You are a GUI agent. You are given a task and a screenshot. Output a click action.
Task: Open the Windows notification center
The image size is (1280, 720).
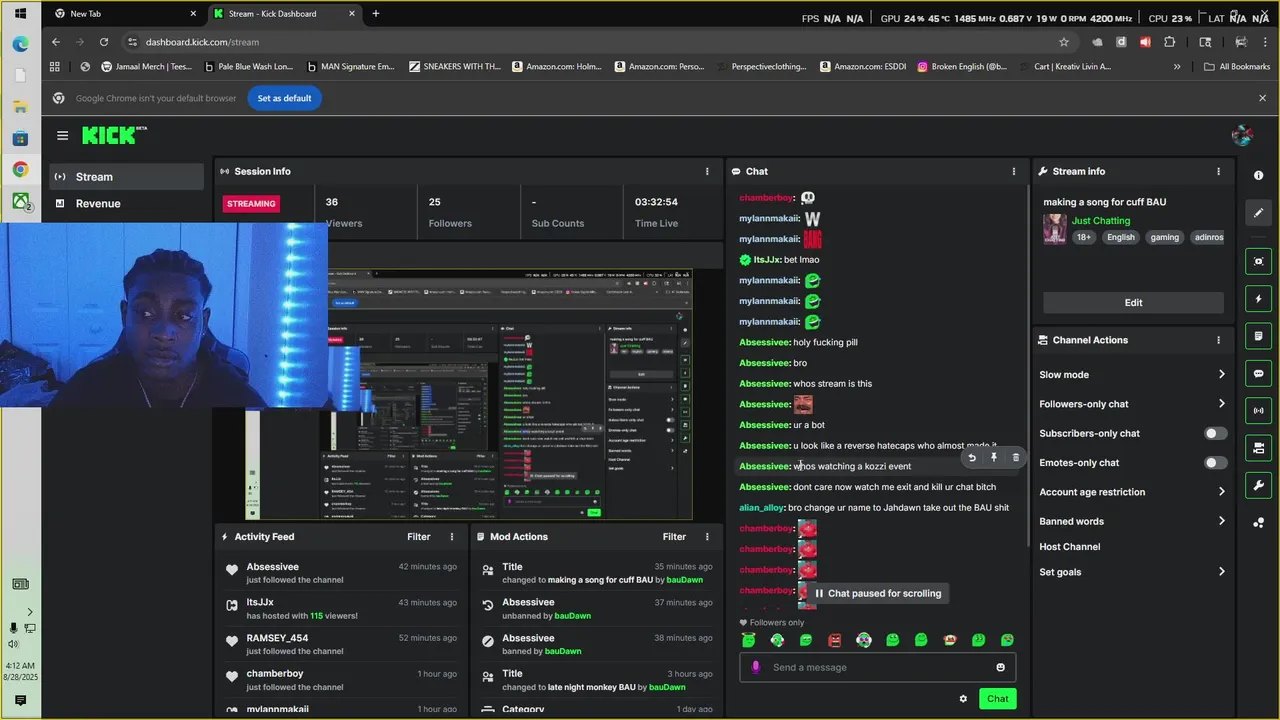coord(20,701)
